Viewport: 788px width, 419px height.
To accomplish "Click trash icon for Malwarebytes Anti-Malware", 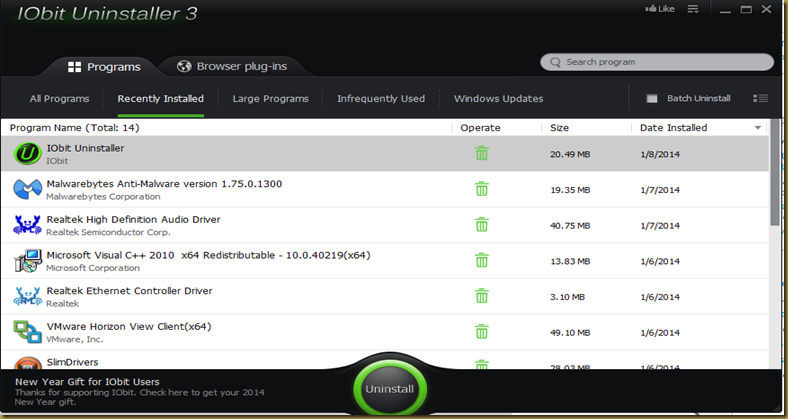I will pos(481,189).
